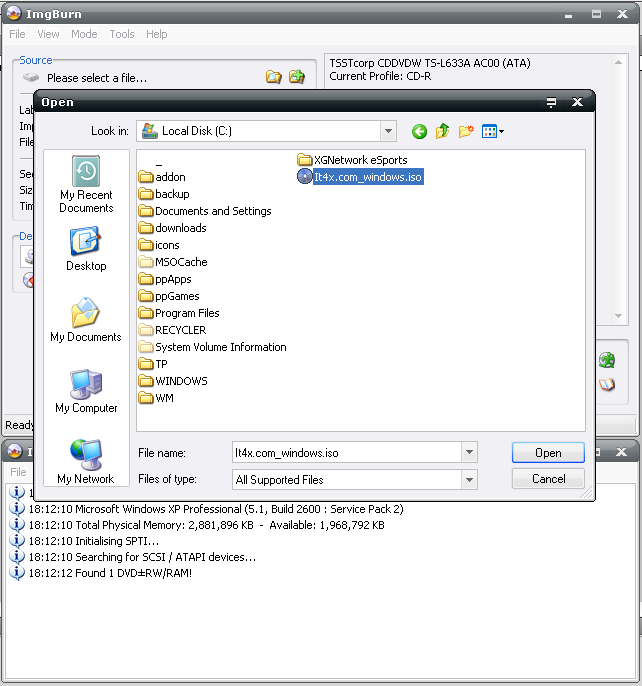Open the View menu in ImgBurn

coord(48,34)
